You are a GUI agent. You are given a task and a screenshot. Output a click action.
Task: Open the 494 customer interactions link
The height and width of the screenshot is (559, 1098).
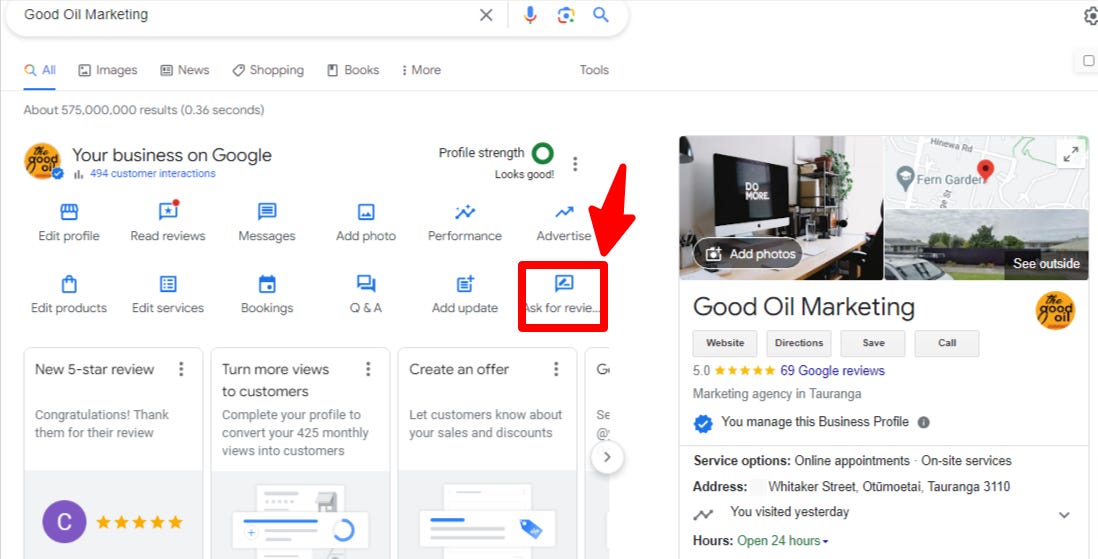click(x=153, y=174)
